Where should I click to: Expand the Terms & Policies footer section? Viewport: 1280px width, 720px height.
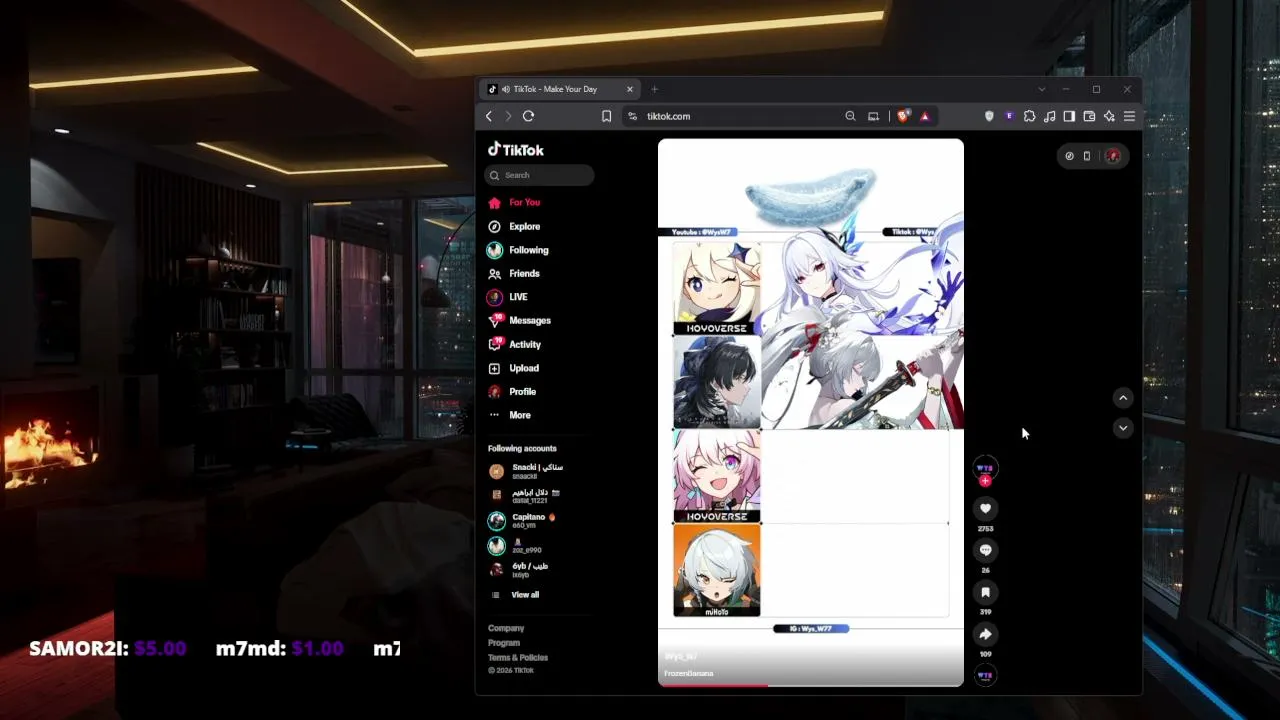[x=518, y=658]
